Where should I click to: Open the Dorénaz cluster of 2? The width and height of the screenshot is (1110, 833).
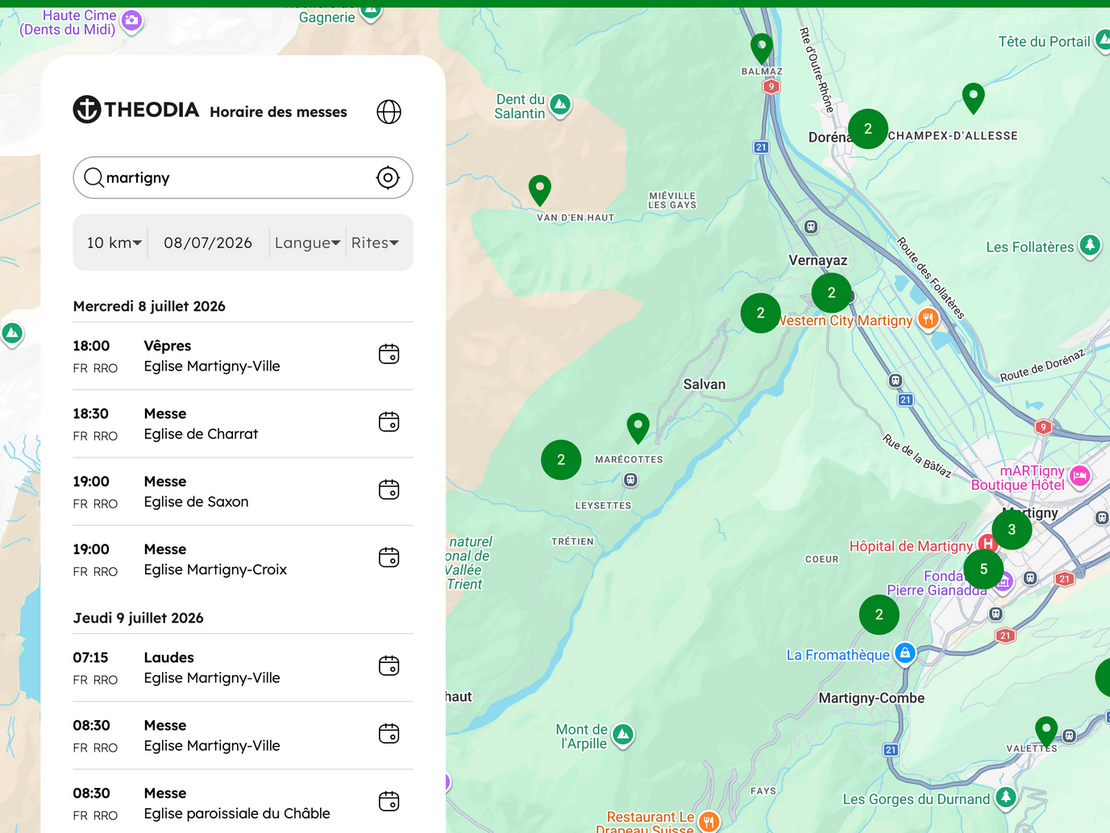point(868,129)
